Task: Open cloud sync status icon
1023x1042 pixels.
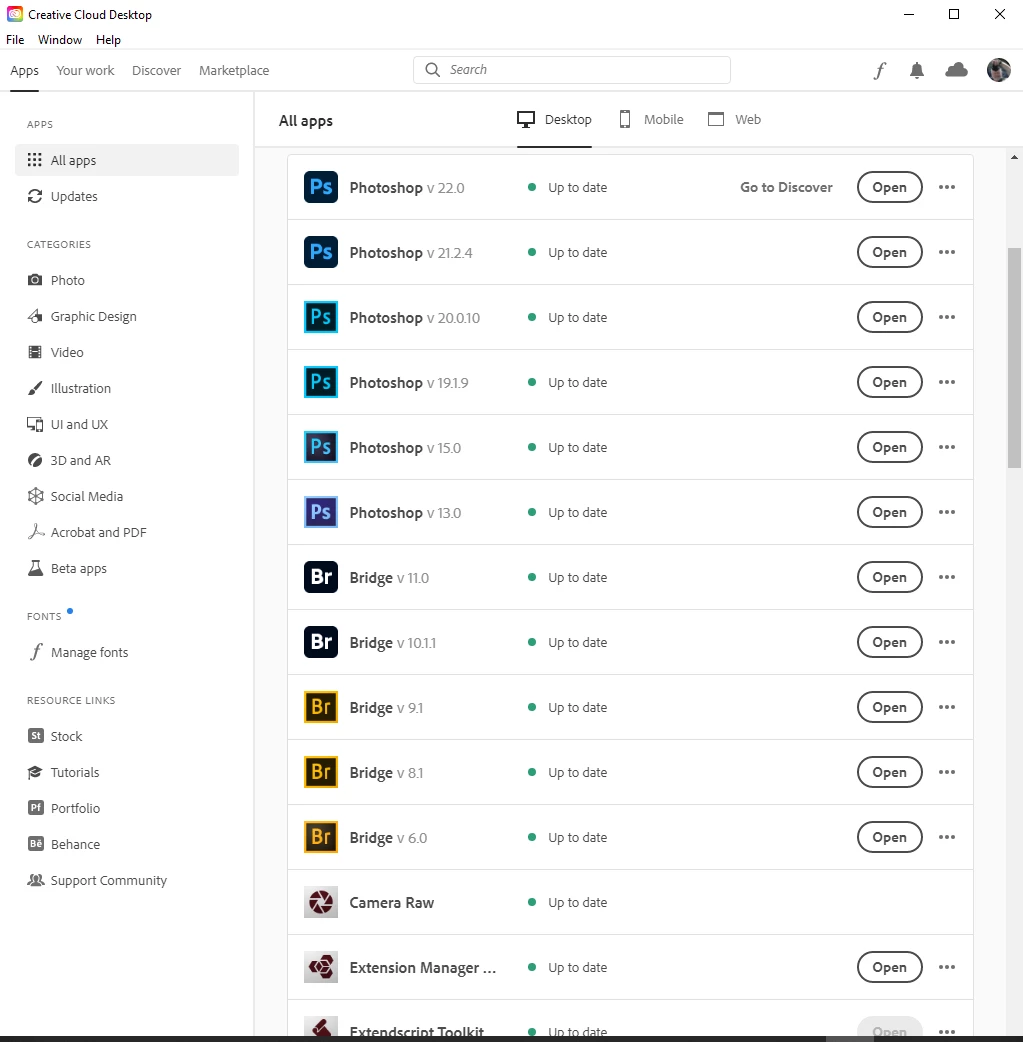Action: 956,69
